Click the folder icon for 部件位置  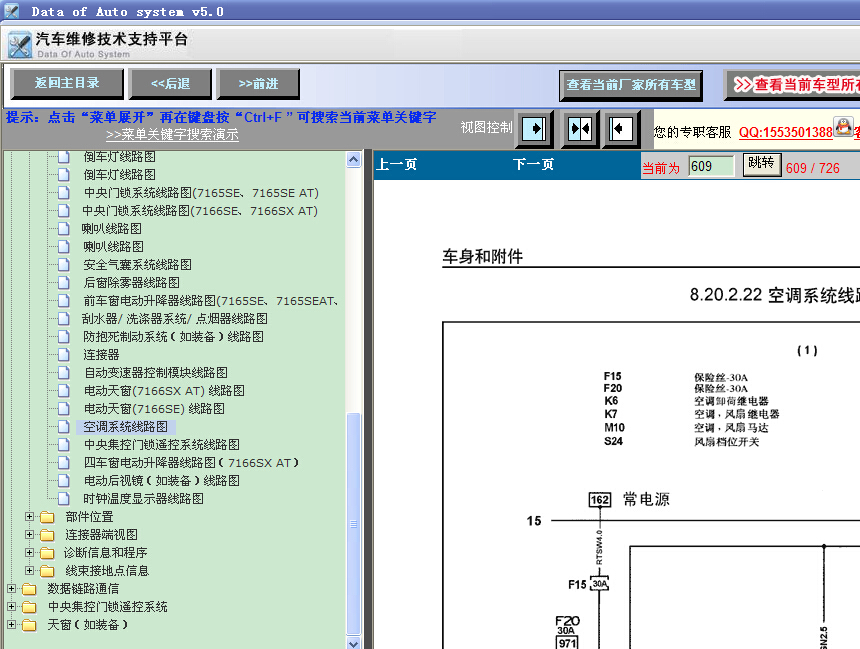48,517
